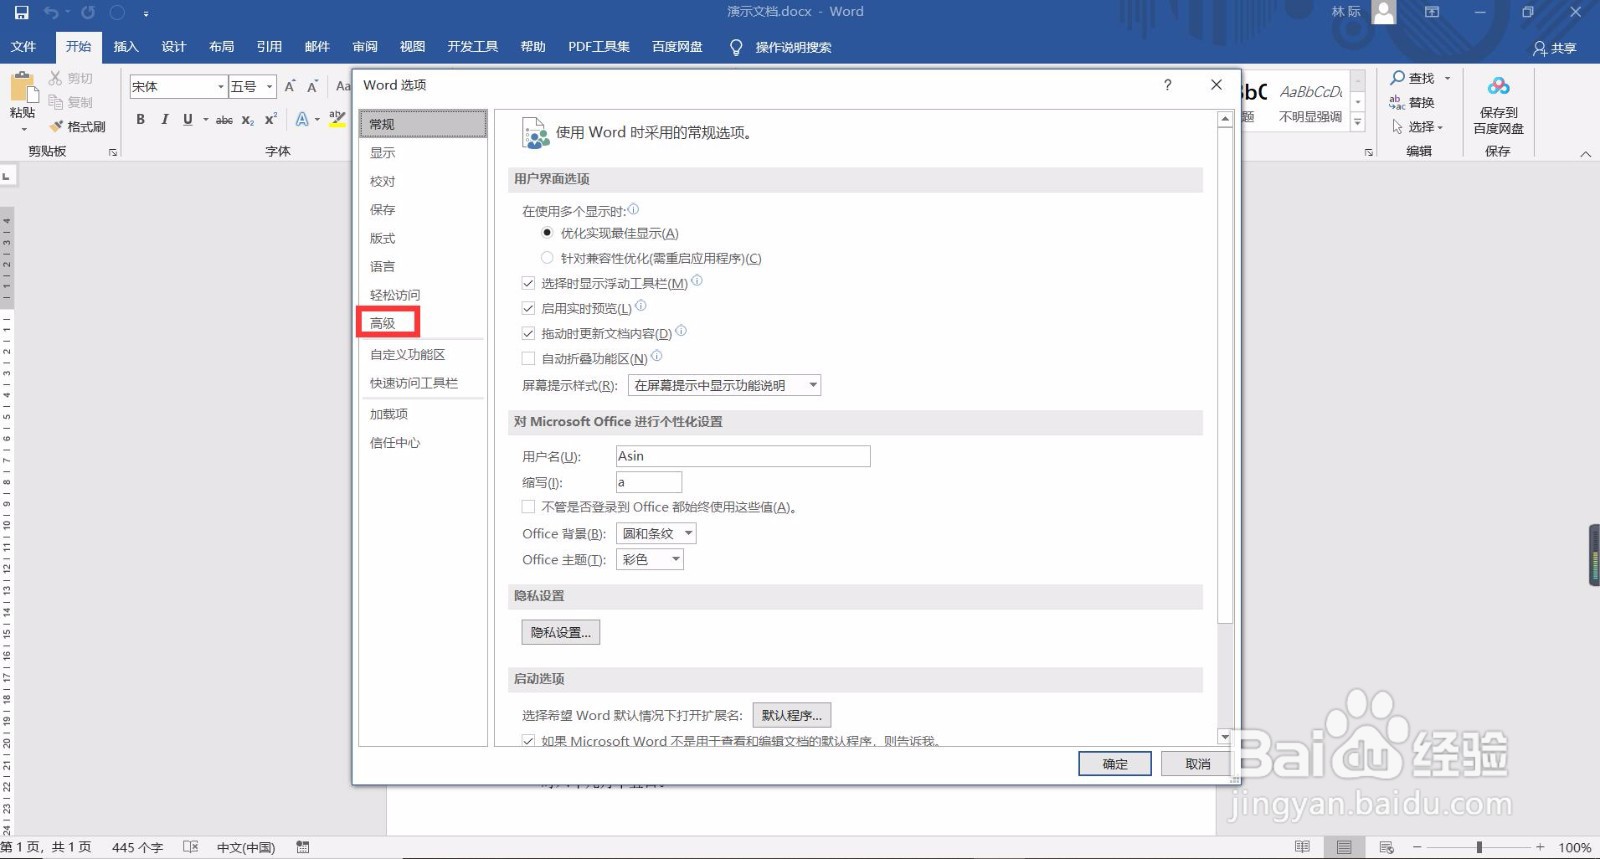Click the zoom slider handle in the status bar

point(1478,847)
